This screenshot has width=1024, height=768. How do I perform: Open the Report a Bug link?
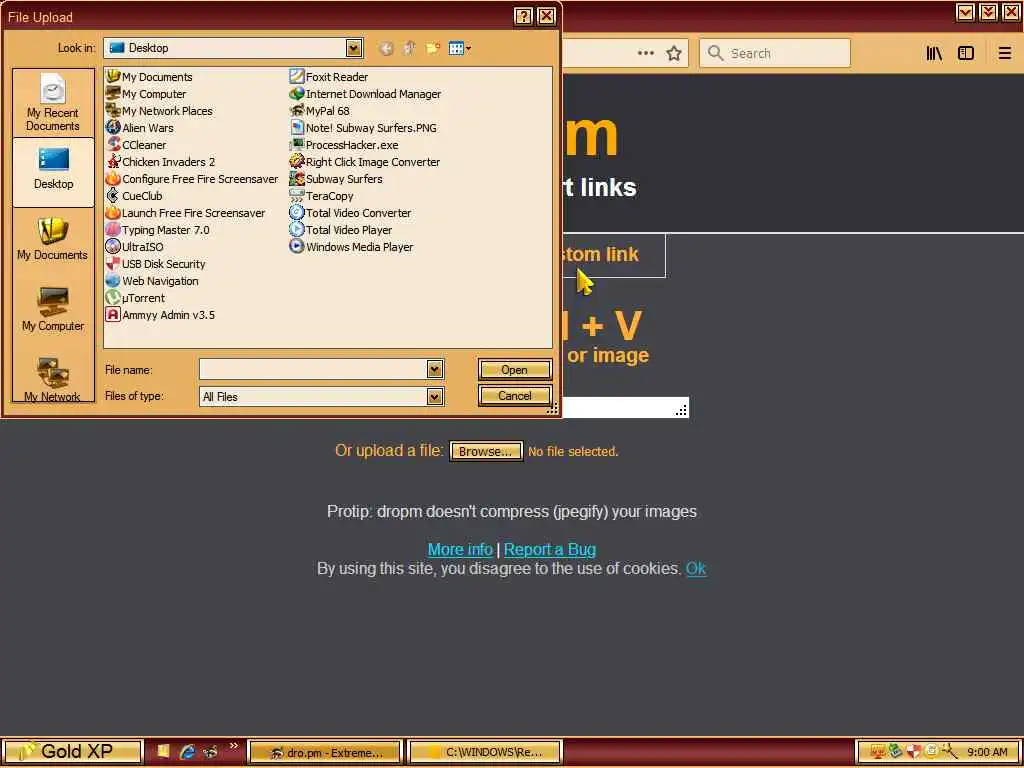click(550, 549)
